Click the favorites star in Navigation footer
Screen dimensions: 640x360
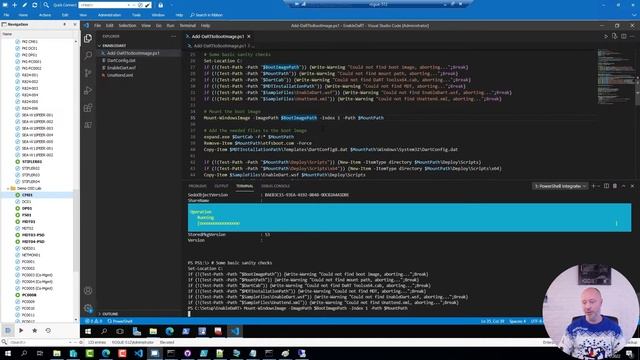point(35,330)
